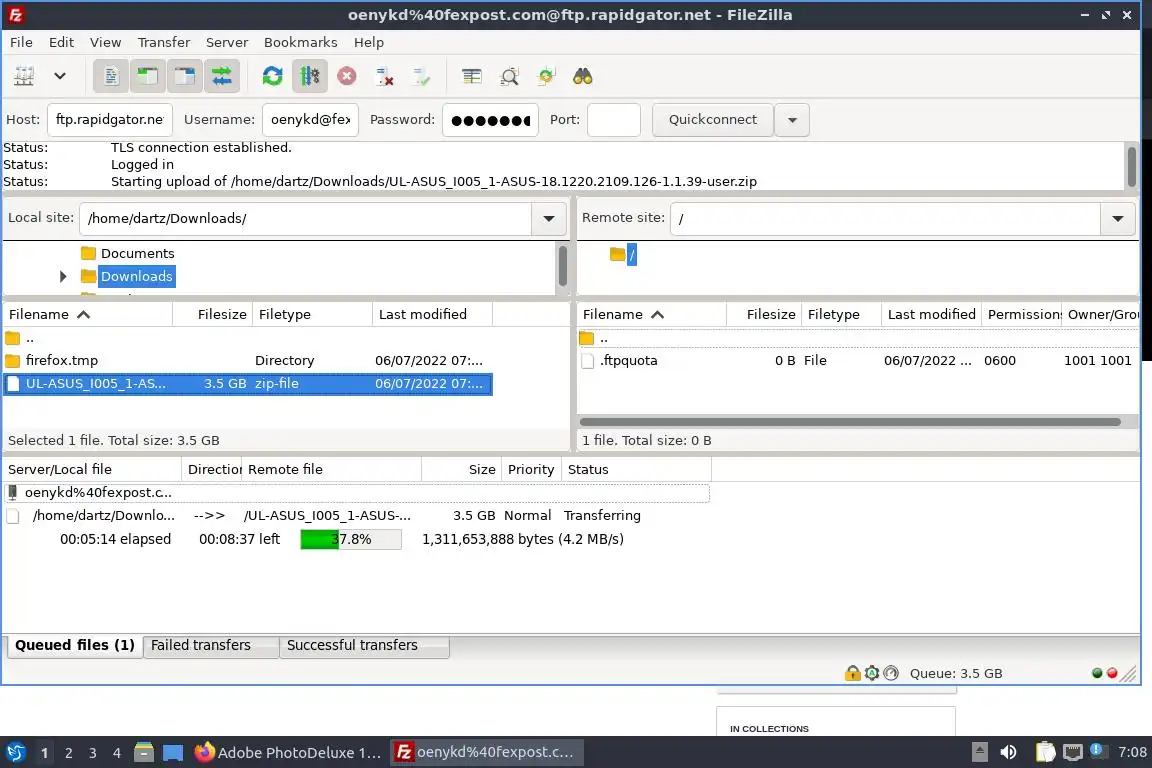Click the network connection tray icon
Screen dimensions: 1152x768
(1073, 752)
